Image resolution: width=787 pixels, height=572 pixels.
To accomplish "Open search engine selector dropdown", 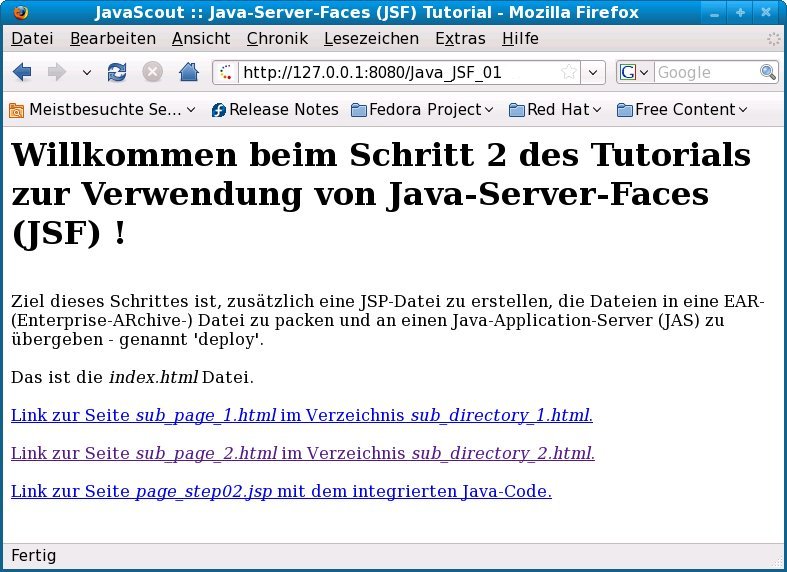I will pyautogui.click(x=635, y=72).
